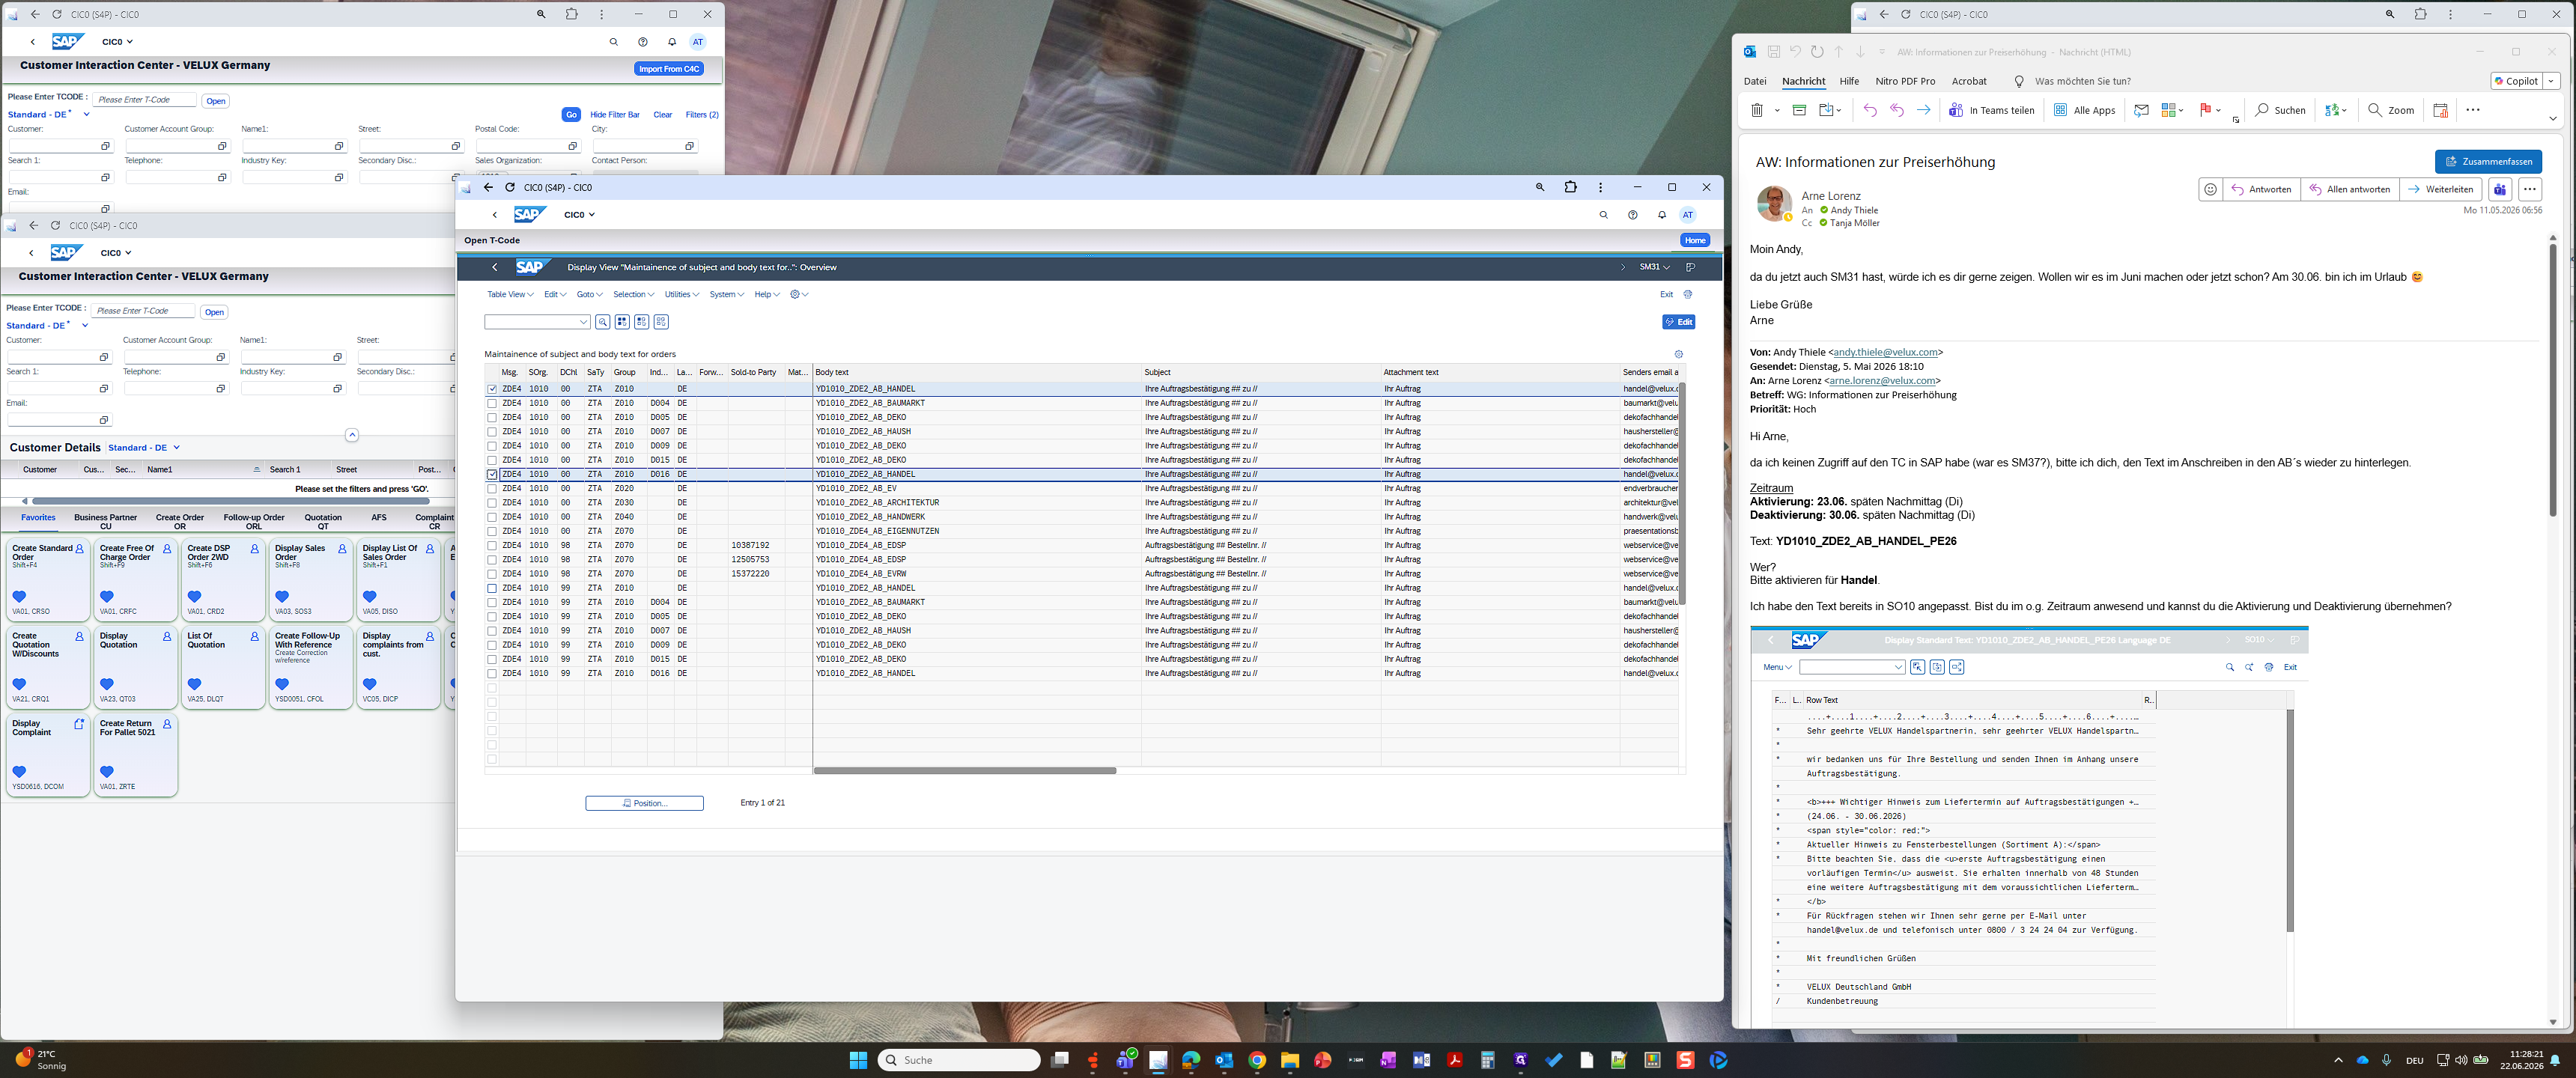Screen dimensions: 2576x1078
Task: Check the row YD1010_ZDE2_AB_BAUMARKT with DChl 00
Action: (x=492, y=403)
